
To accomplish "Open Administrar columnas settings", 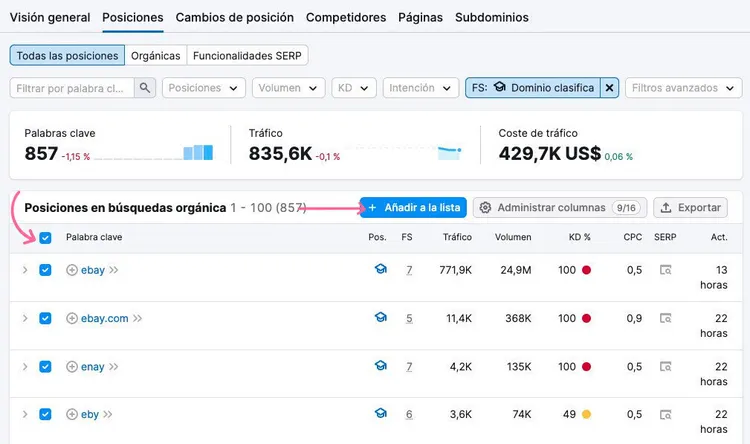I will click(560, 208).
